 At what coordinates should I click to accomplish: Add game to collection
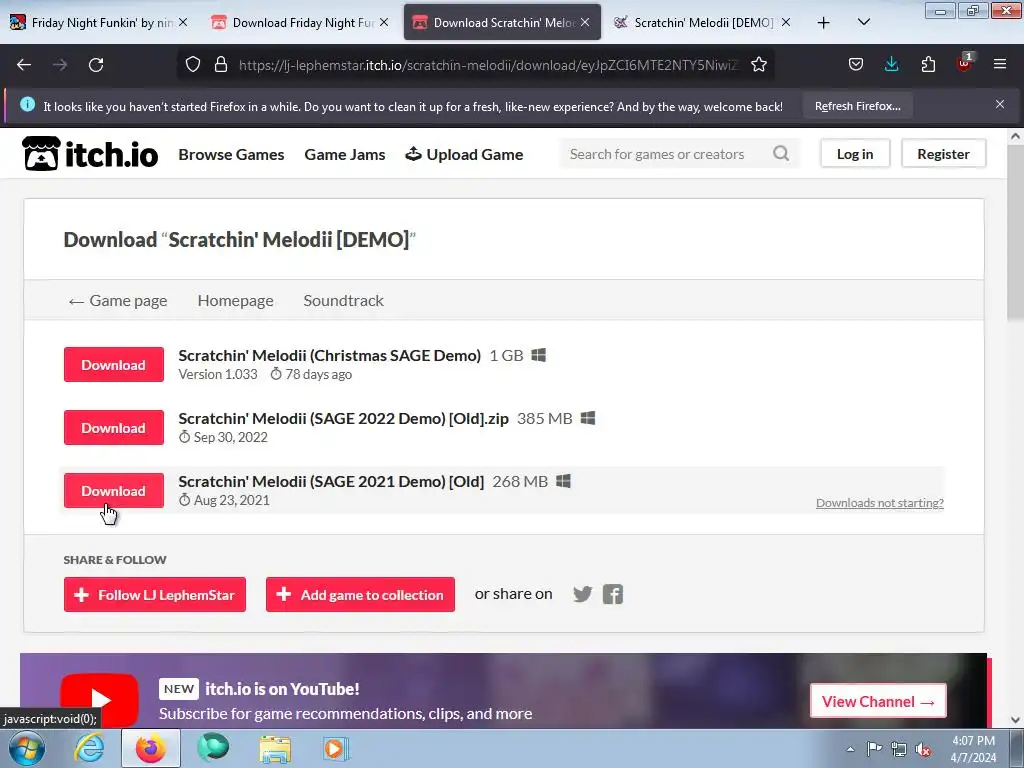360,595
